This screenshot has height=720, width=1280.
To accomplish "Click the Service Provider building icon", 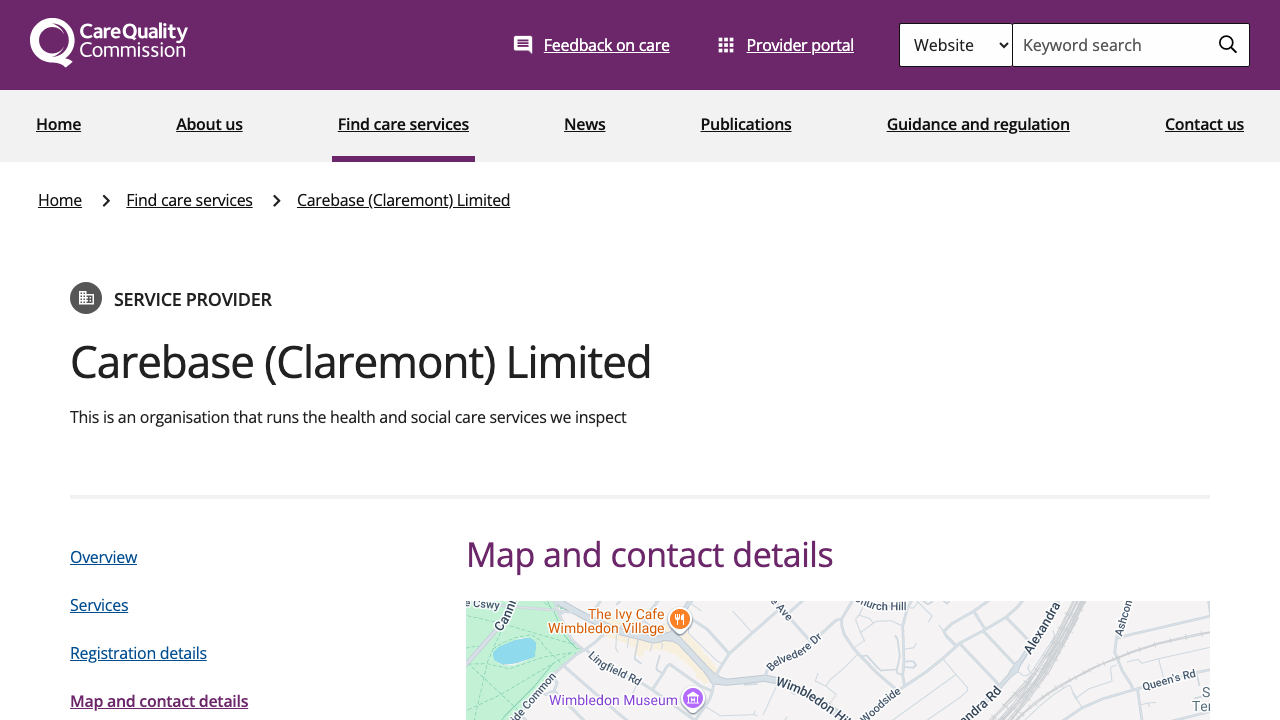I will pyautogui.click(x=86, y=298).
